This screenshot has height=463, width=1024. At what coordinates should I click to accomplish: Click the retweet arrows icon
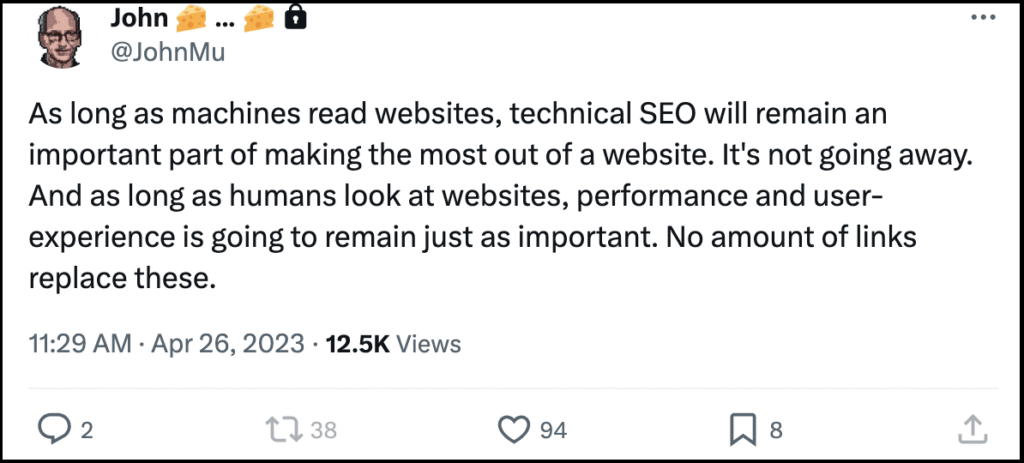[286, 429]
